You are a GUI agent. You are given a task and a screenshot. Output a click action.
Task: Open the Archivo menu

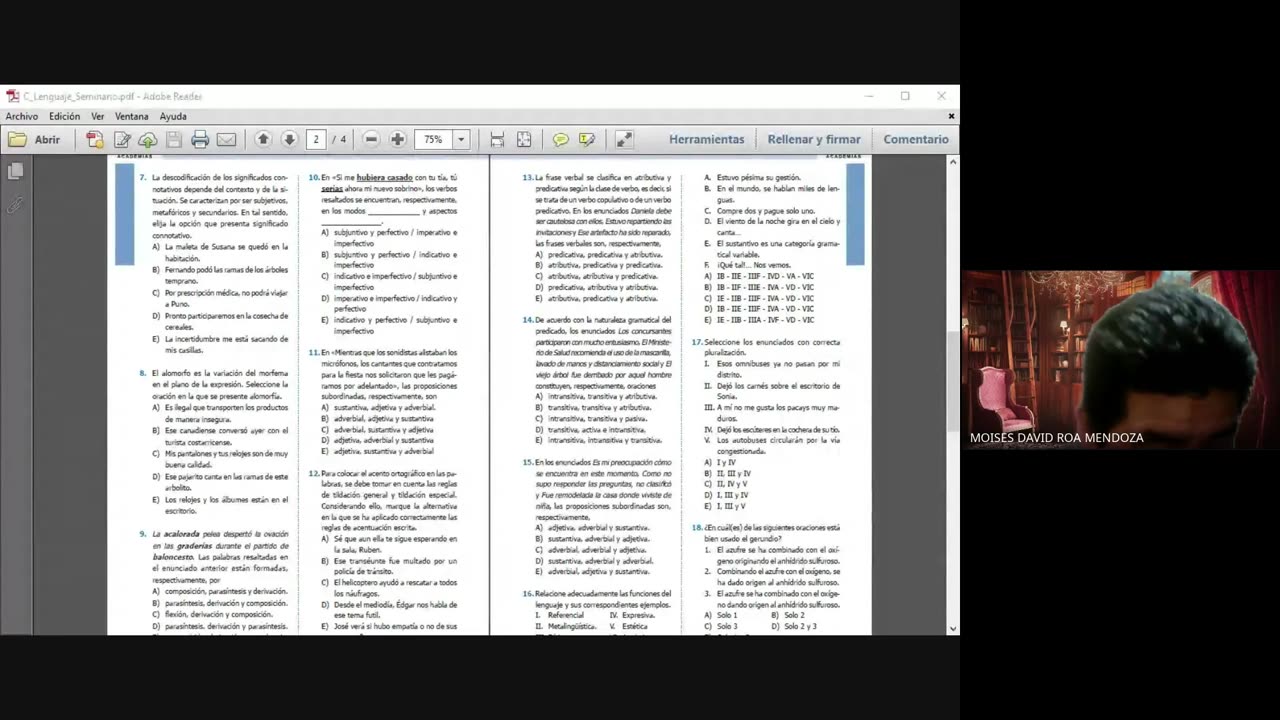22,117
